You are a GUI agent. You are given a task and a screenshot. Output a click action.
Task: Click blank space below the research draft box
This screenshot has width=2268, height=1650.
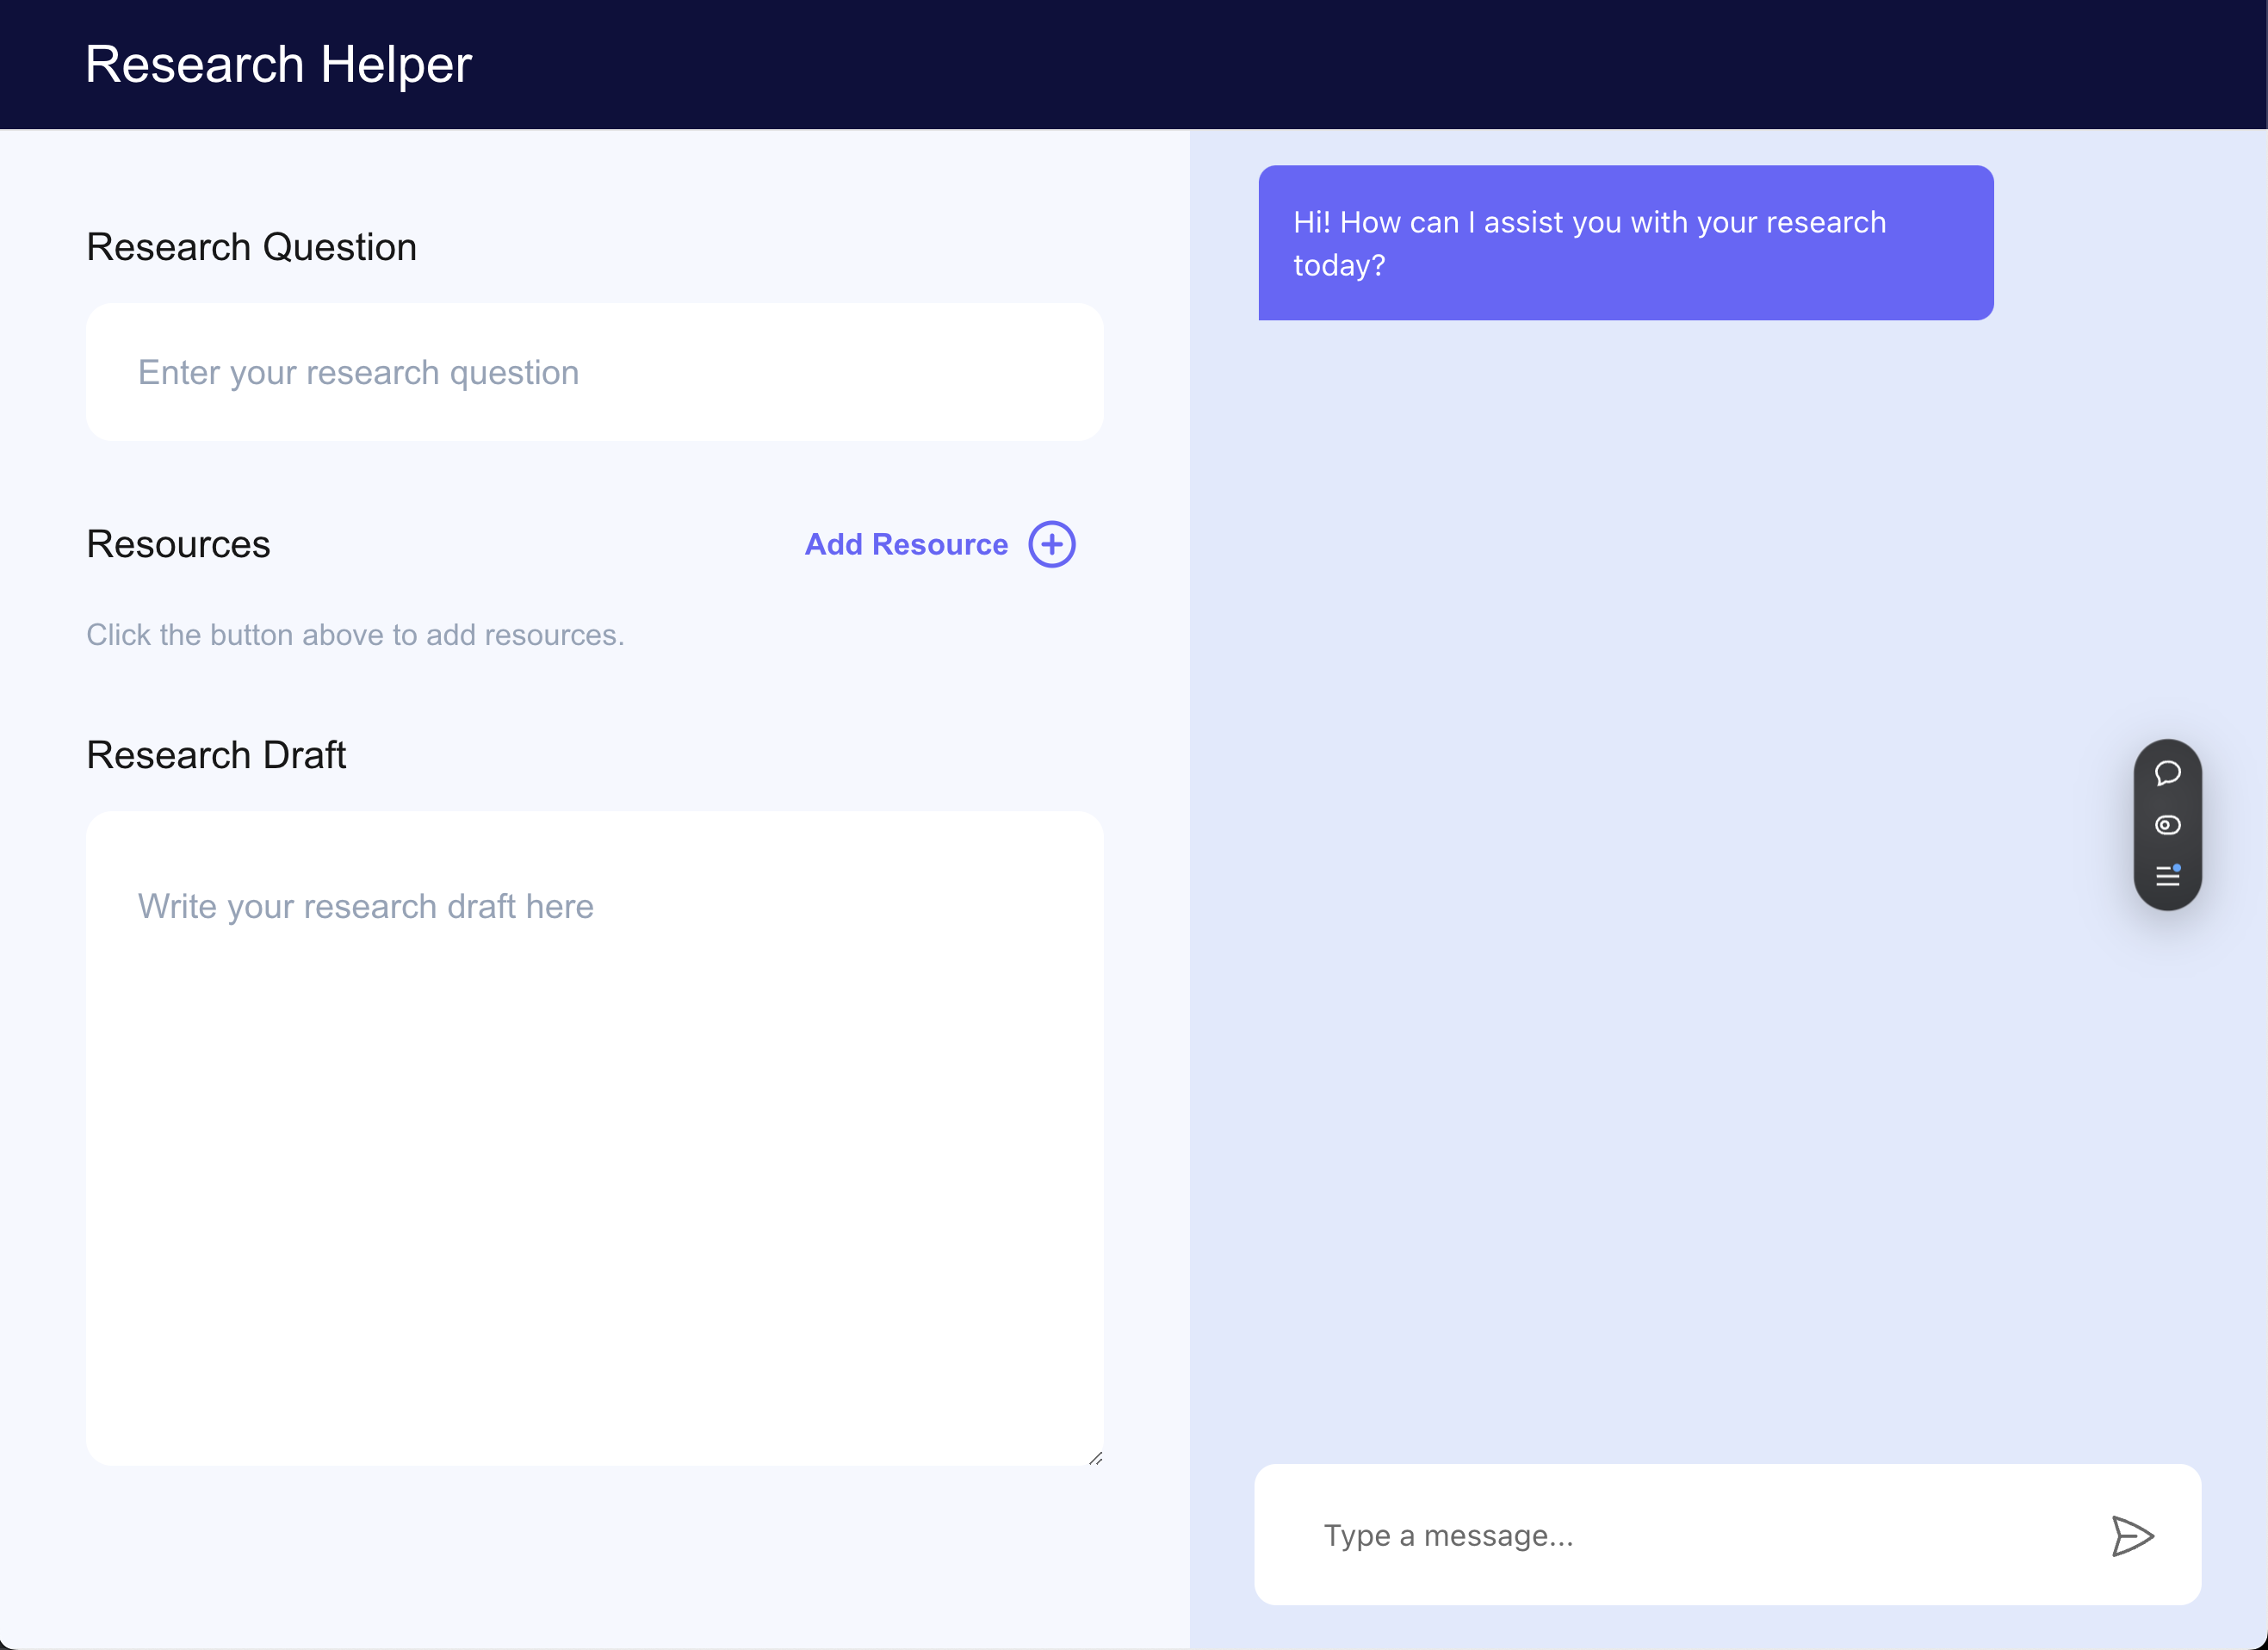pos(594,1560)
